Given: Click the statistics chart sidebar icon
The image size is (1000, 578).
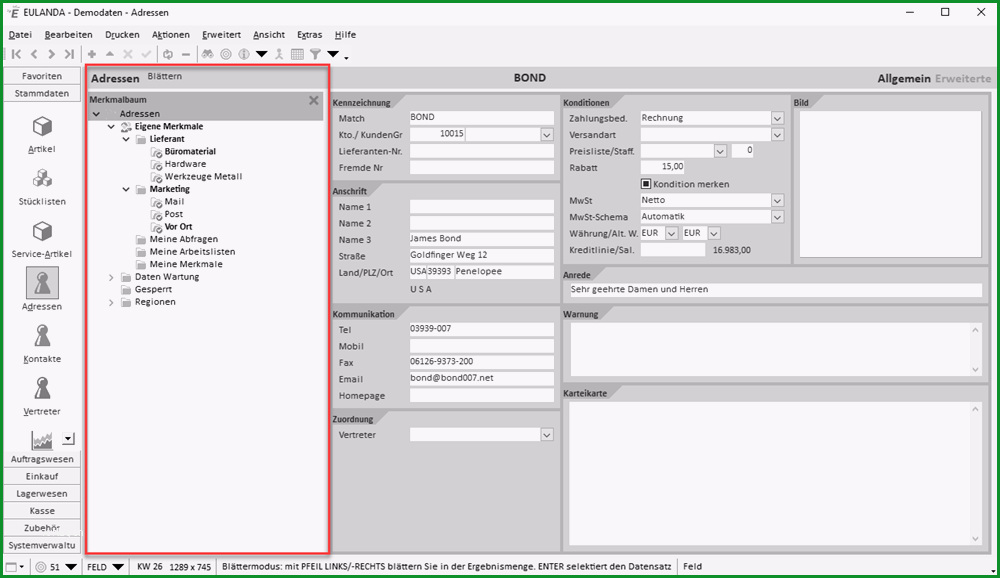Looking at the screenshot, I should 42,440.
